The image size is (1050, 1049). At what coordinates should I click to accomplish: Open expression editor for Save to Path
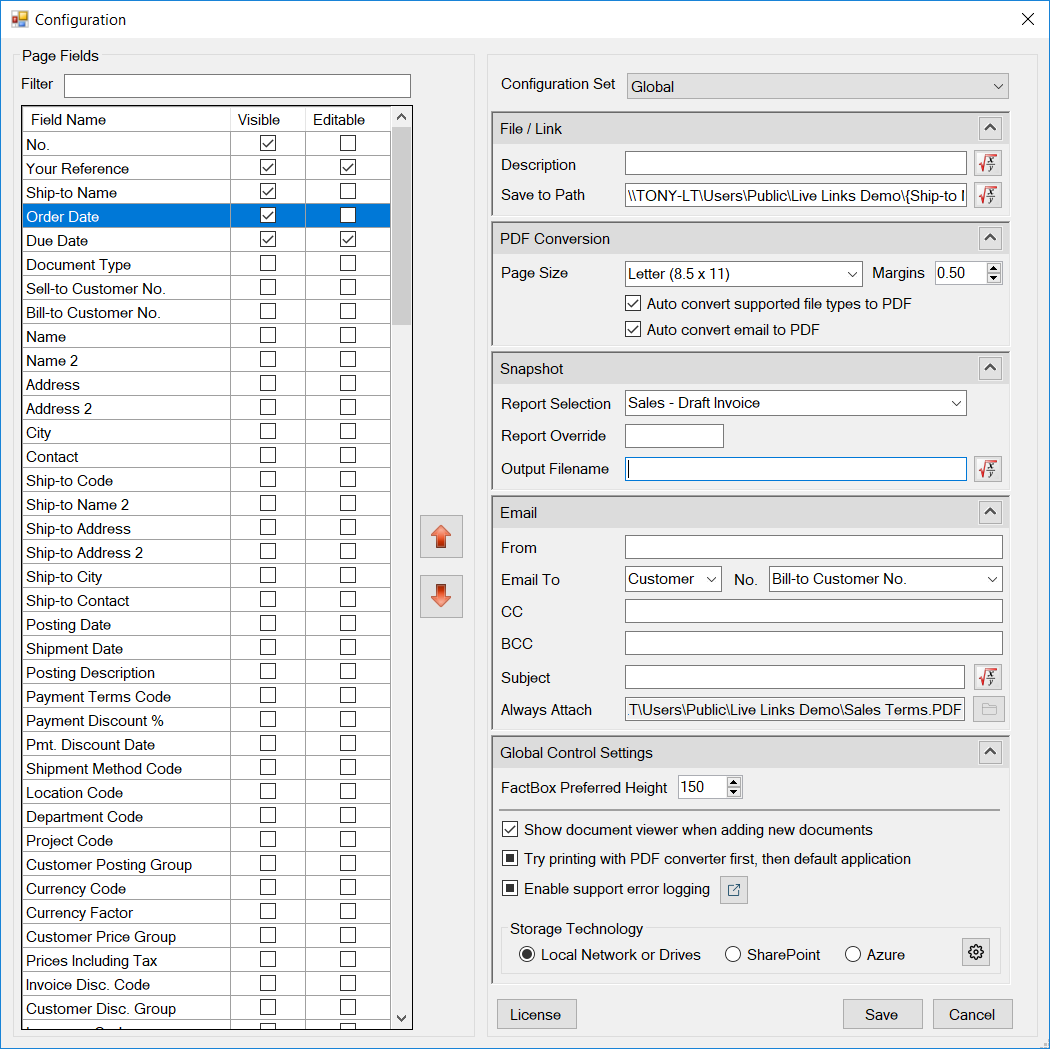(988, 195)
